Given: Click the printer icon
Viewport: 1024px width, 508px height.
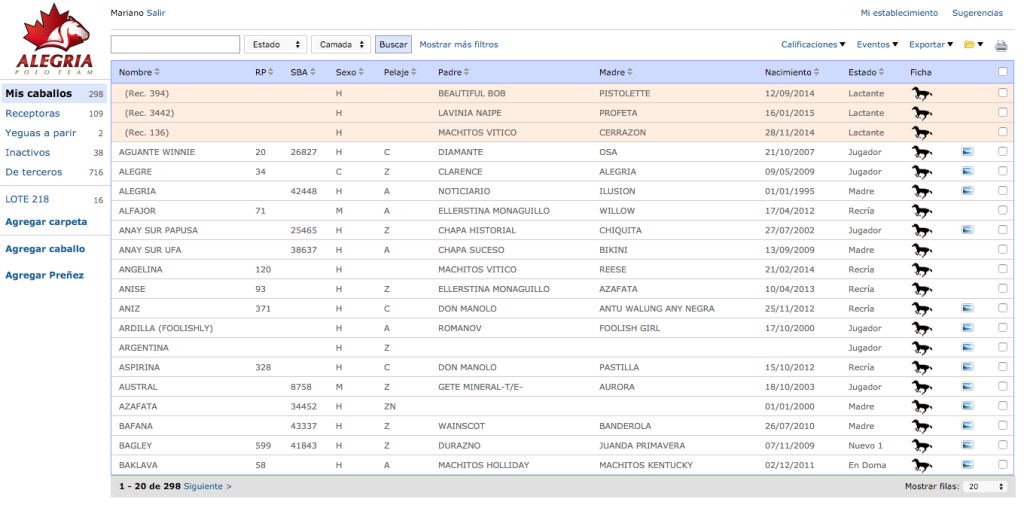Looking at the screenshot, I should pos(1001,45).
